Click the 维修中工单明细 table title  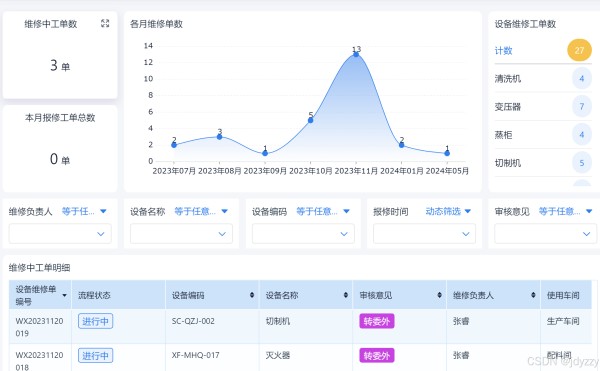39,268
